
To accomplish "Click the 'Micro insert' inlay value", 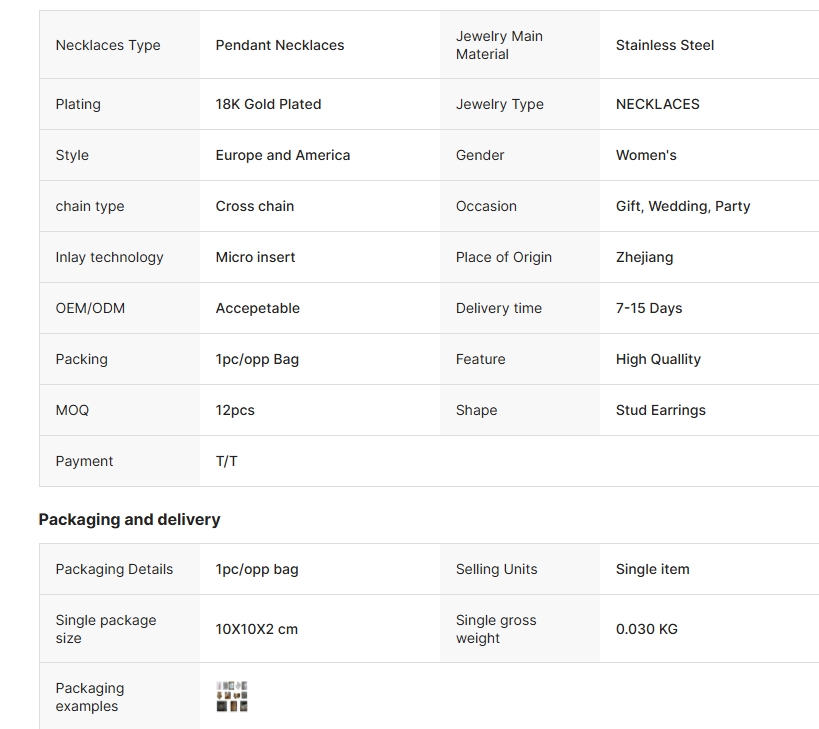I will pyautogui.click(x=255, y=257).
